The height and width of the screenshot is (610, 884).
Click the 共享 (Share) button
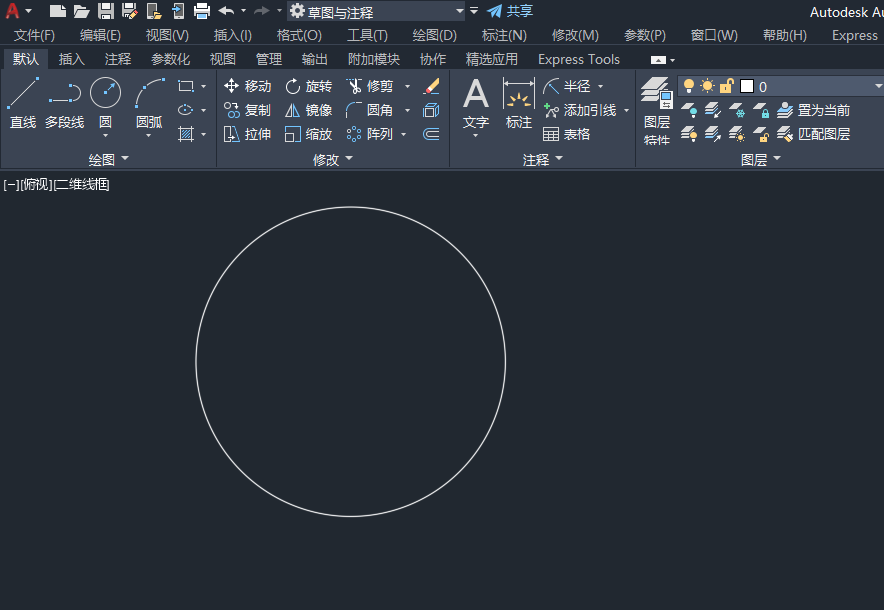click(x=510, y=11)
